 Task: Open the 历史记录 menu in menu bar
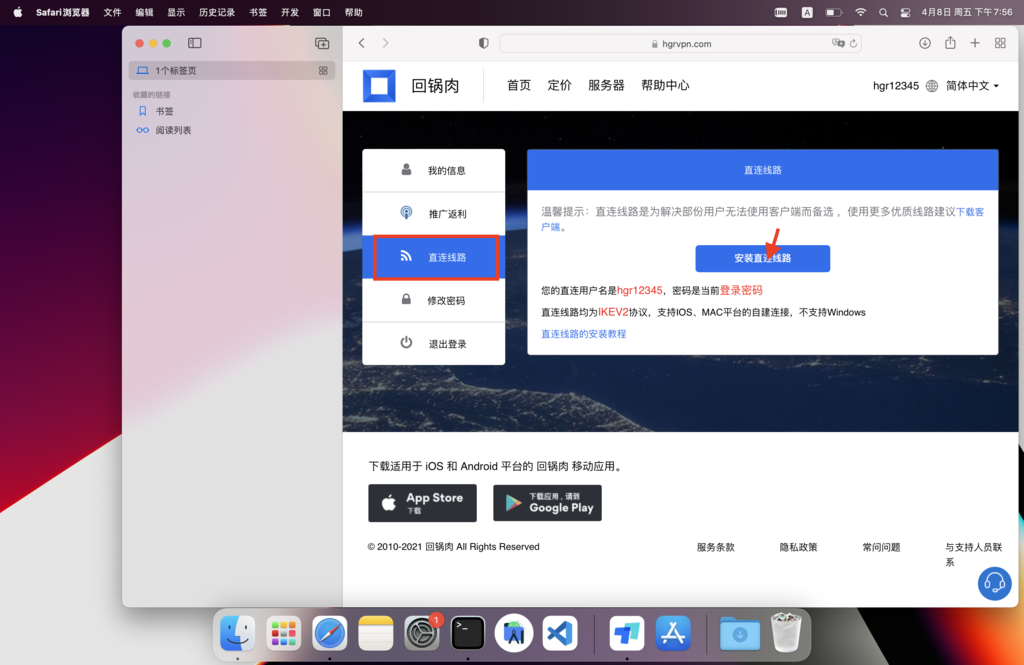tap(217, 13)
